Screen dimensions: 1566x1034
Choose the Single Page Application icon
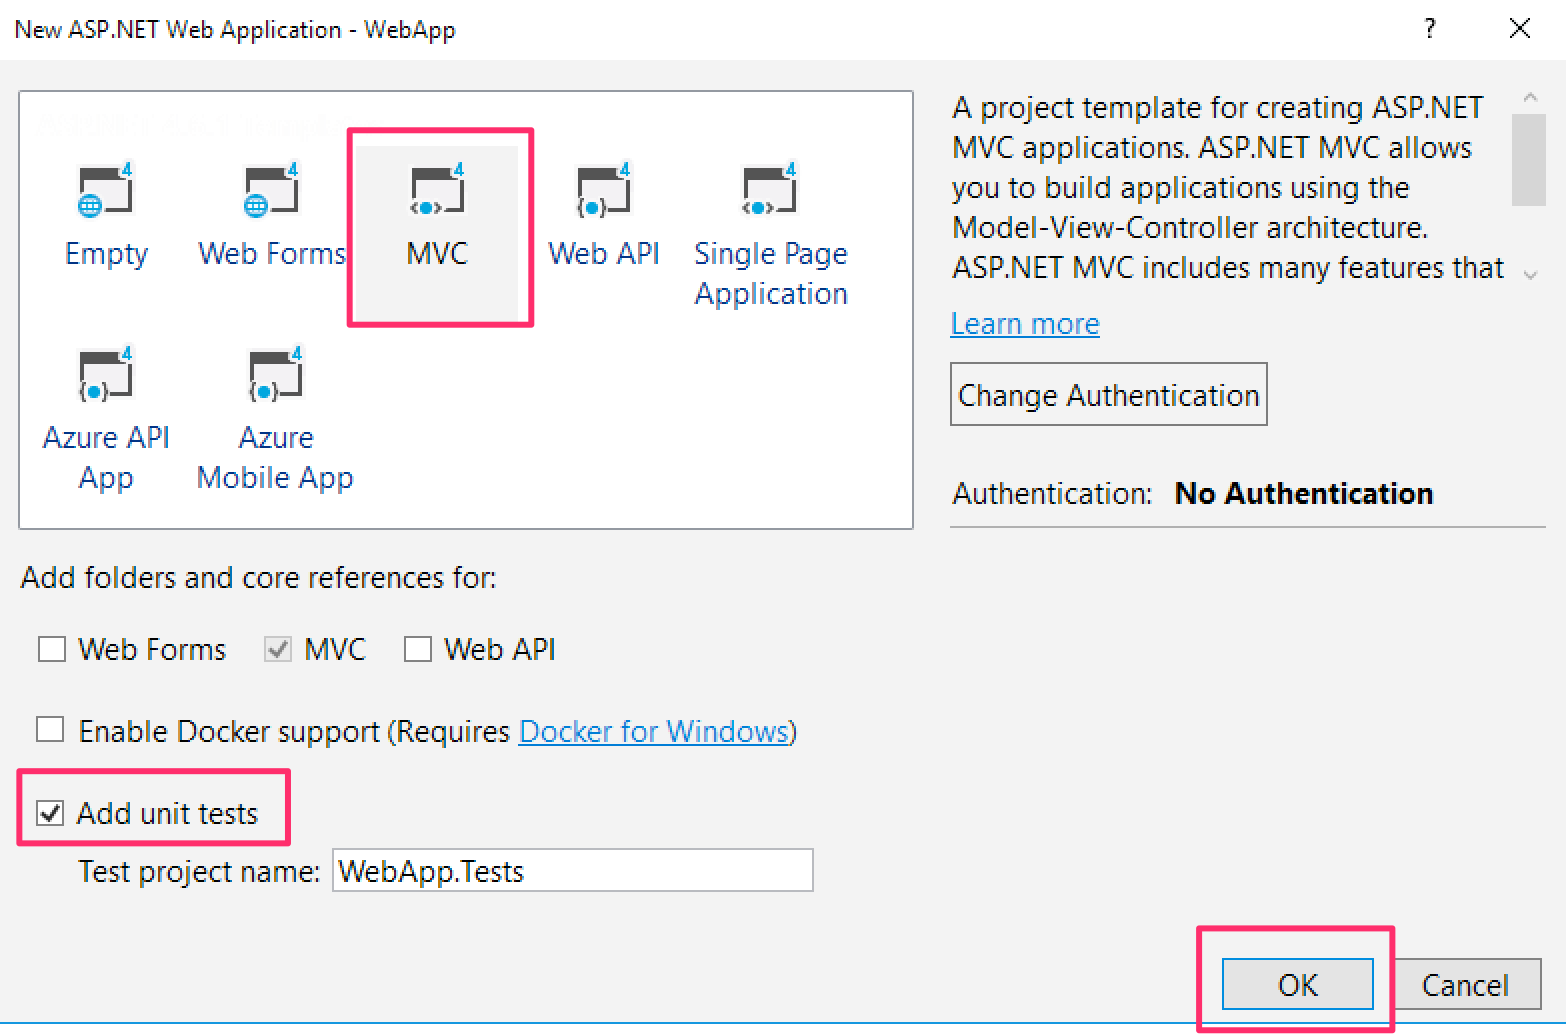click(770, 190)
